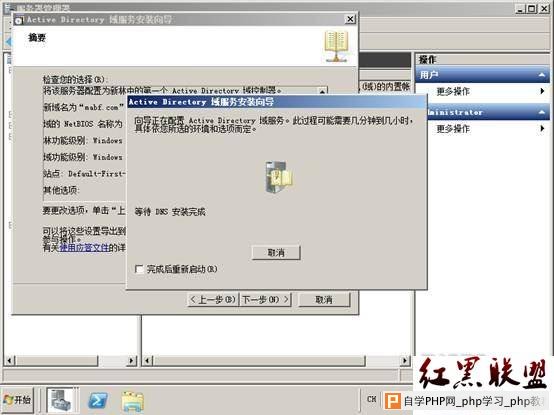Click the 下一步 next button
This screenshot has width=554, height=415.
265,300
